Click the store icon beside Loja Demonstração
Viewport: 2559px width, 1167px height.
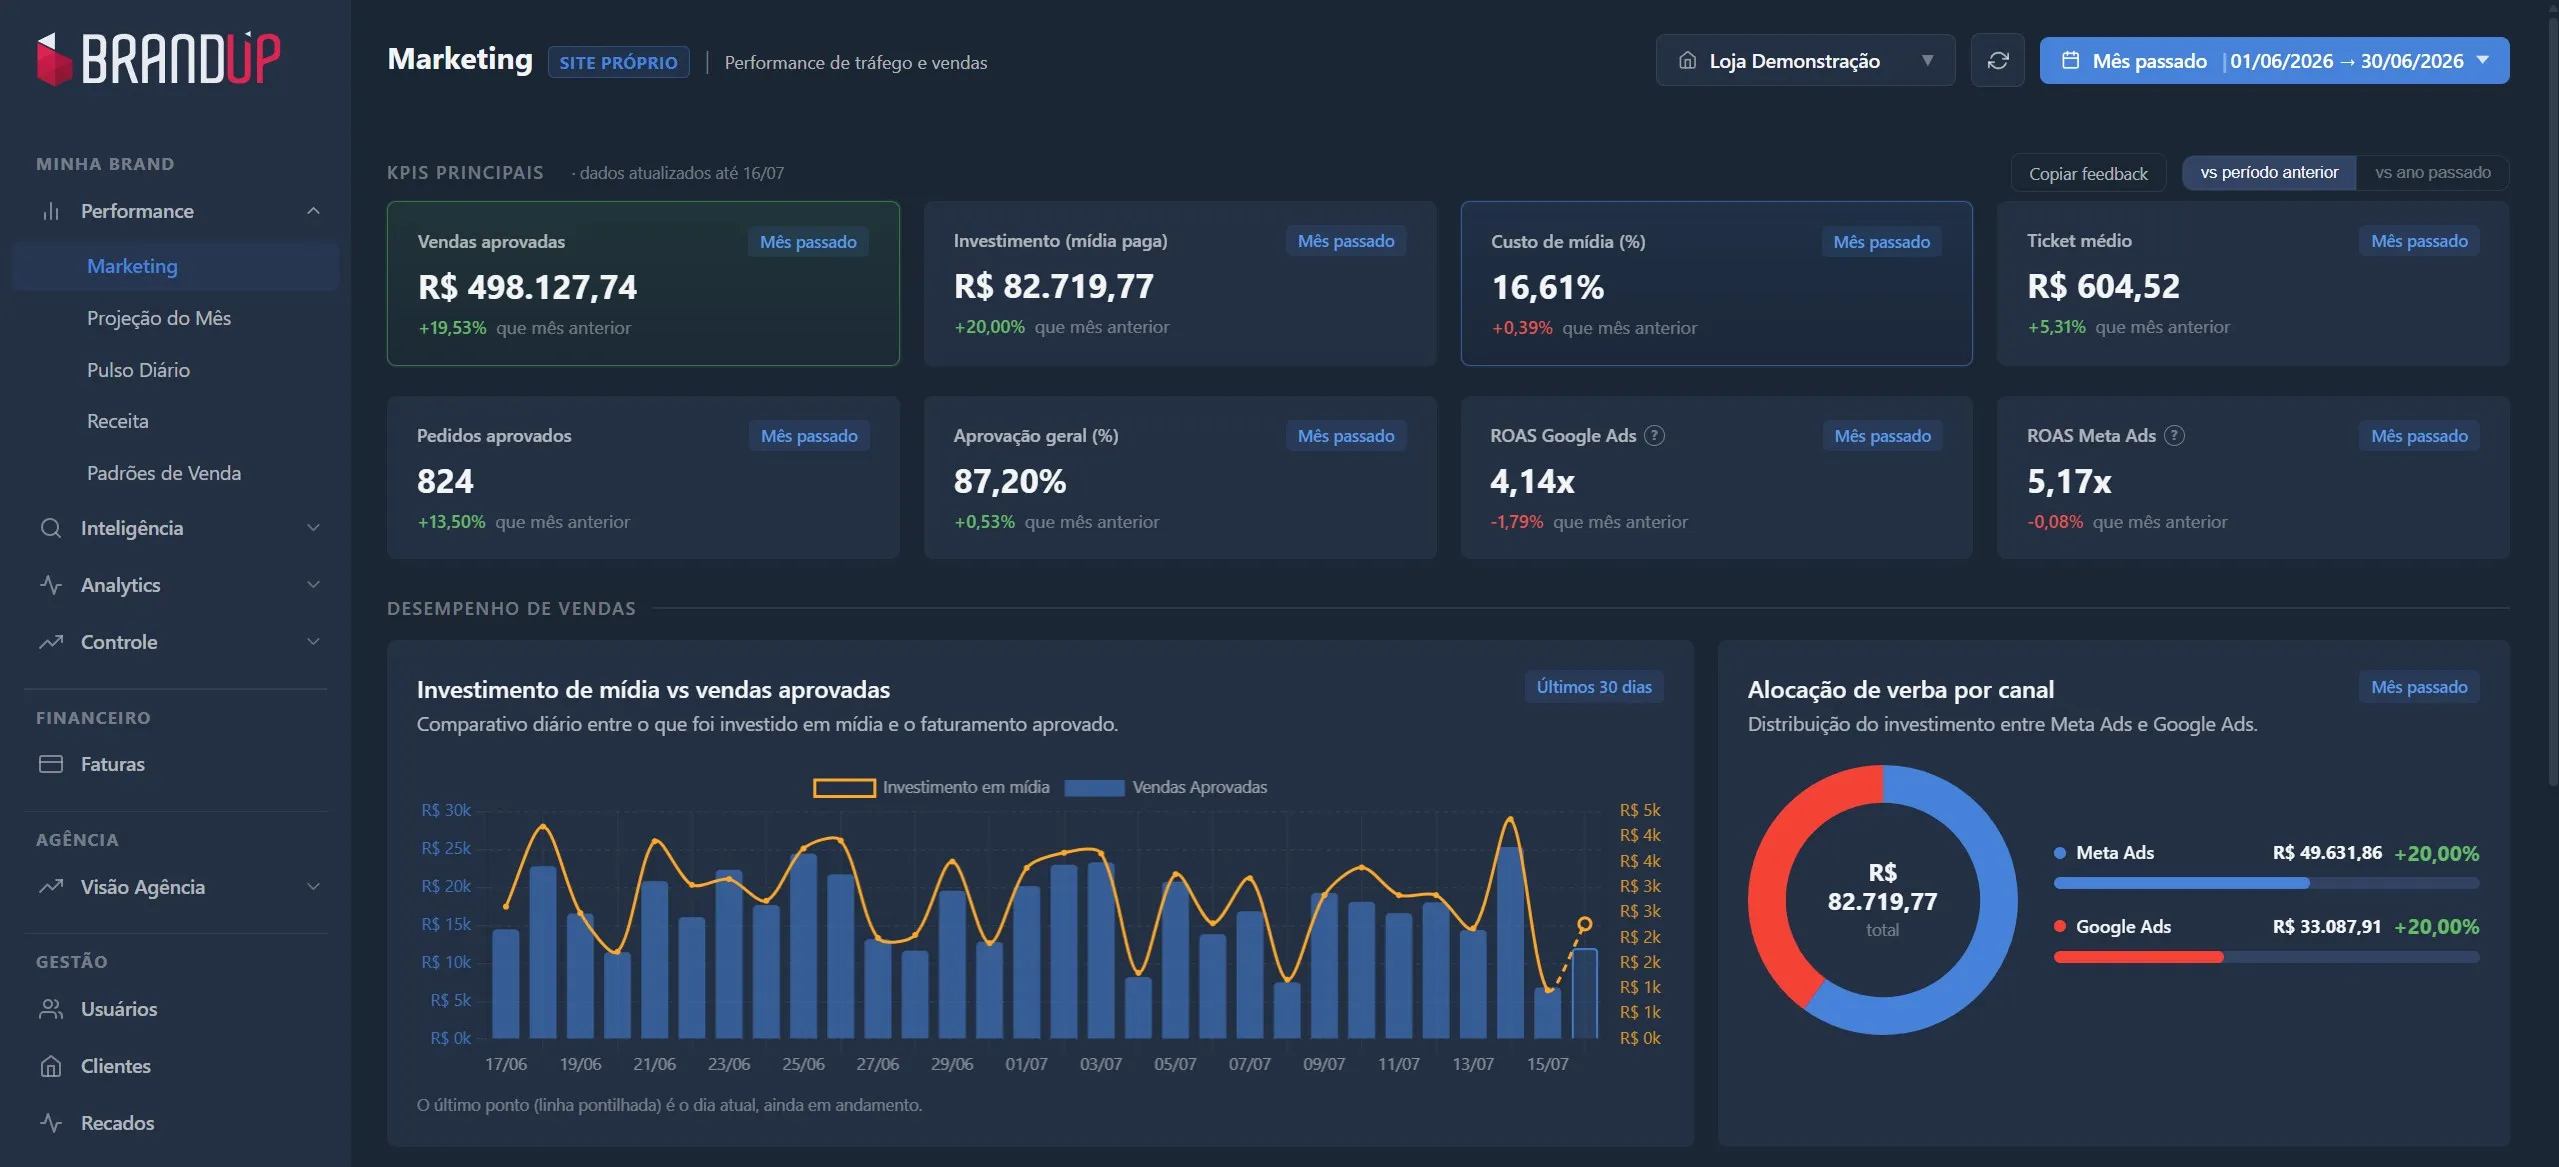coord(1687,61)
